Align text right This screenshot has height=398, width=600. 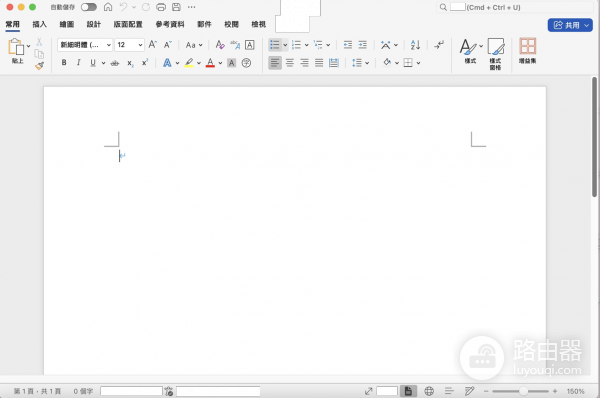304,63
